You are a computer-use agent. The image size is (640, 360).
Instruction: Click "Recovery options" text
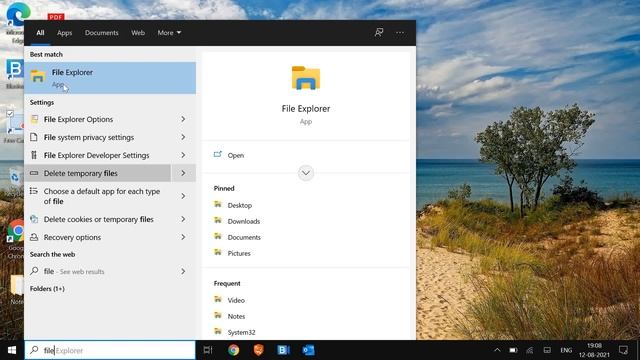pyautogui.click(x=72, y=237)
